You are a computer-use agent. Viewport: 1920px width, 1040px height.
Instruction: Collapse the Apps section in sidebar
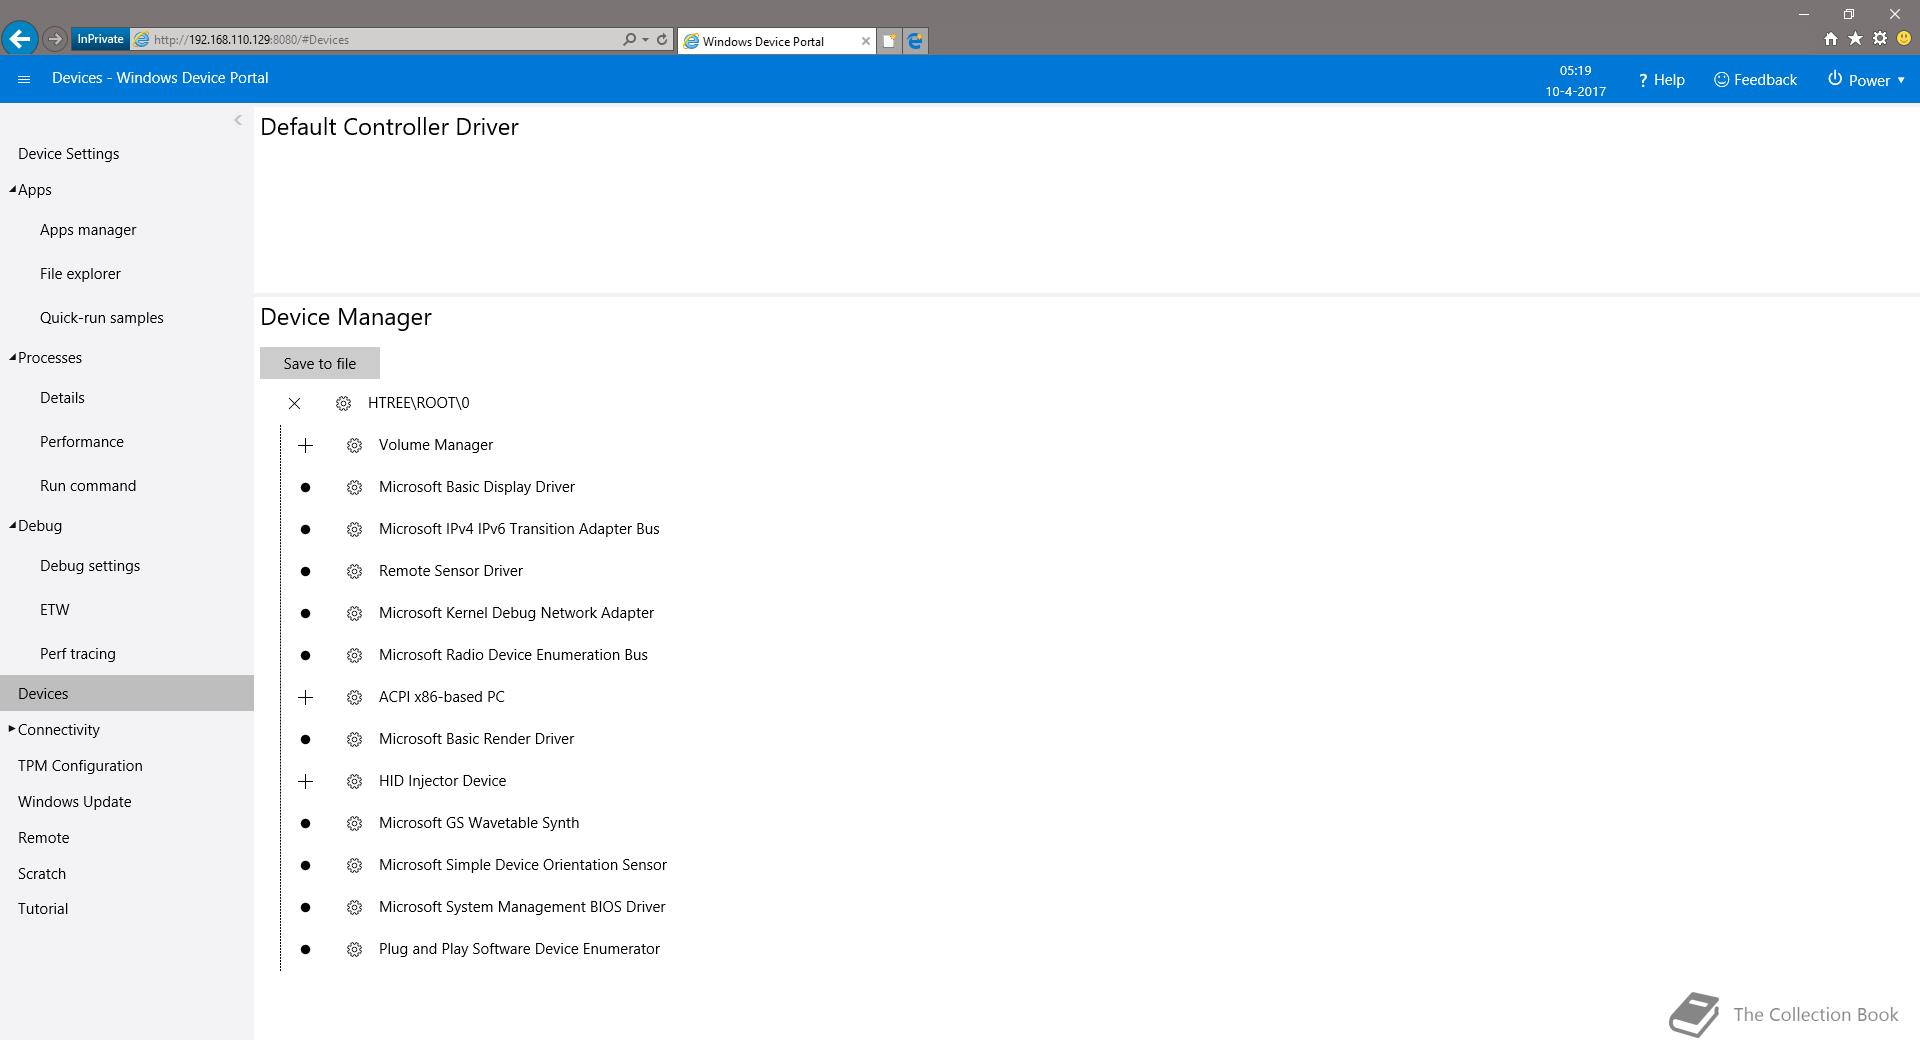click(12, 189)
